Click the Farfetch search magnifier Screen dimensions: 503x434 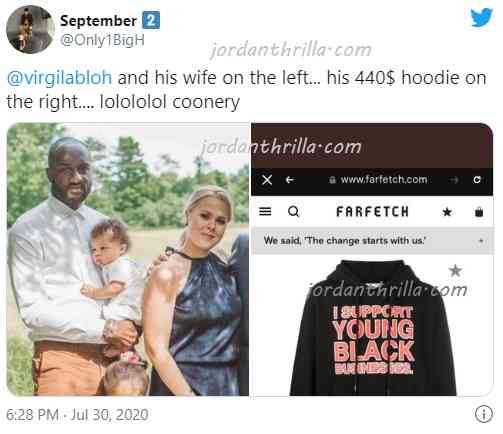point(294,211)
